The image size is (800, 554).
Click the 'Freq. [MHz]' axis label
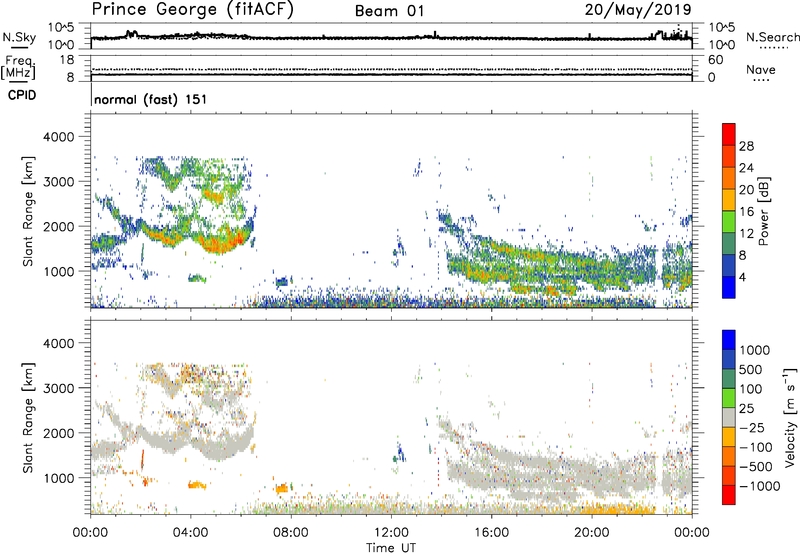click(x=18, y=68)
